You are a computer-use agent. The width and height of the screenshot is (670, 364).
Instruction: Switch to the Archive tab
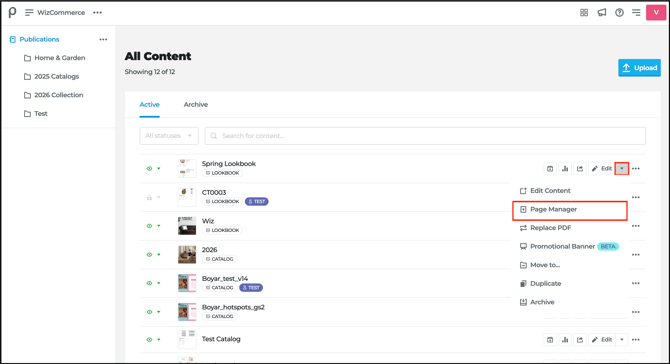click(196, 105)
